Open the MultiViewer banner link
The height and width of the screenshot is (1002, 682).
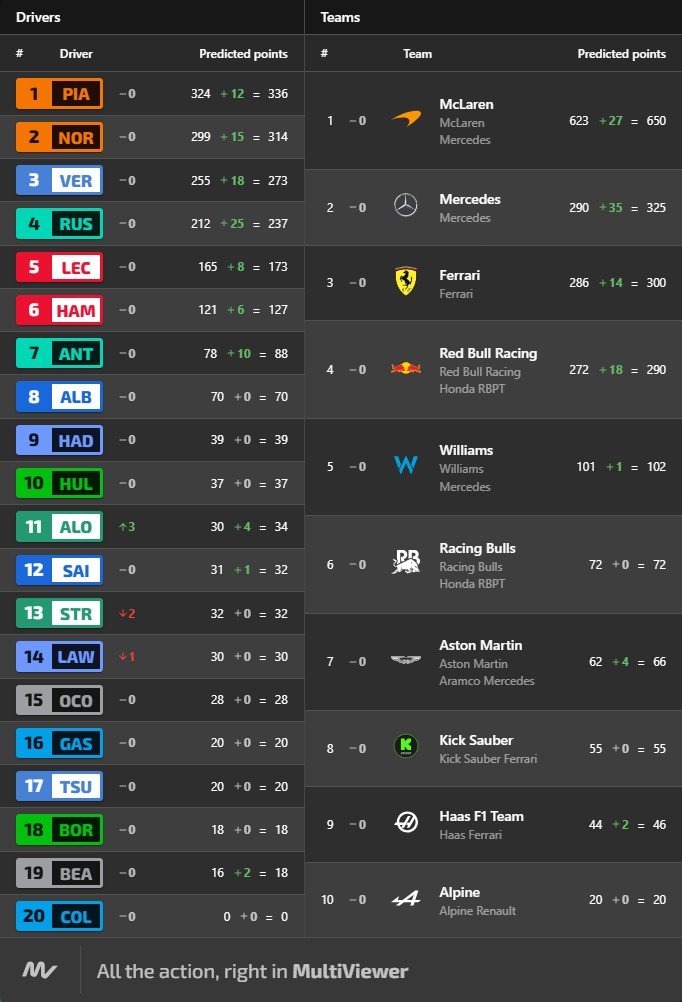click(x=252, y=971)
